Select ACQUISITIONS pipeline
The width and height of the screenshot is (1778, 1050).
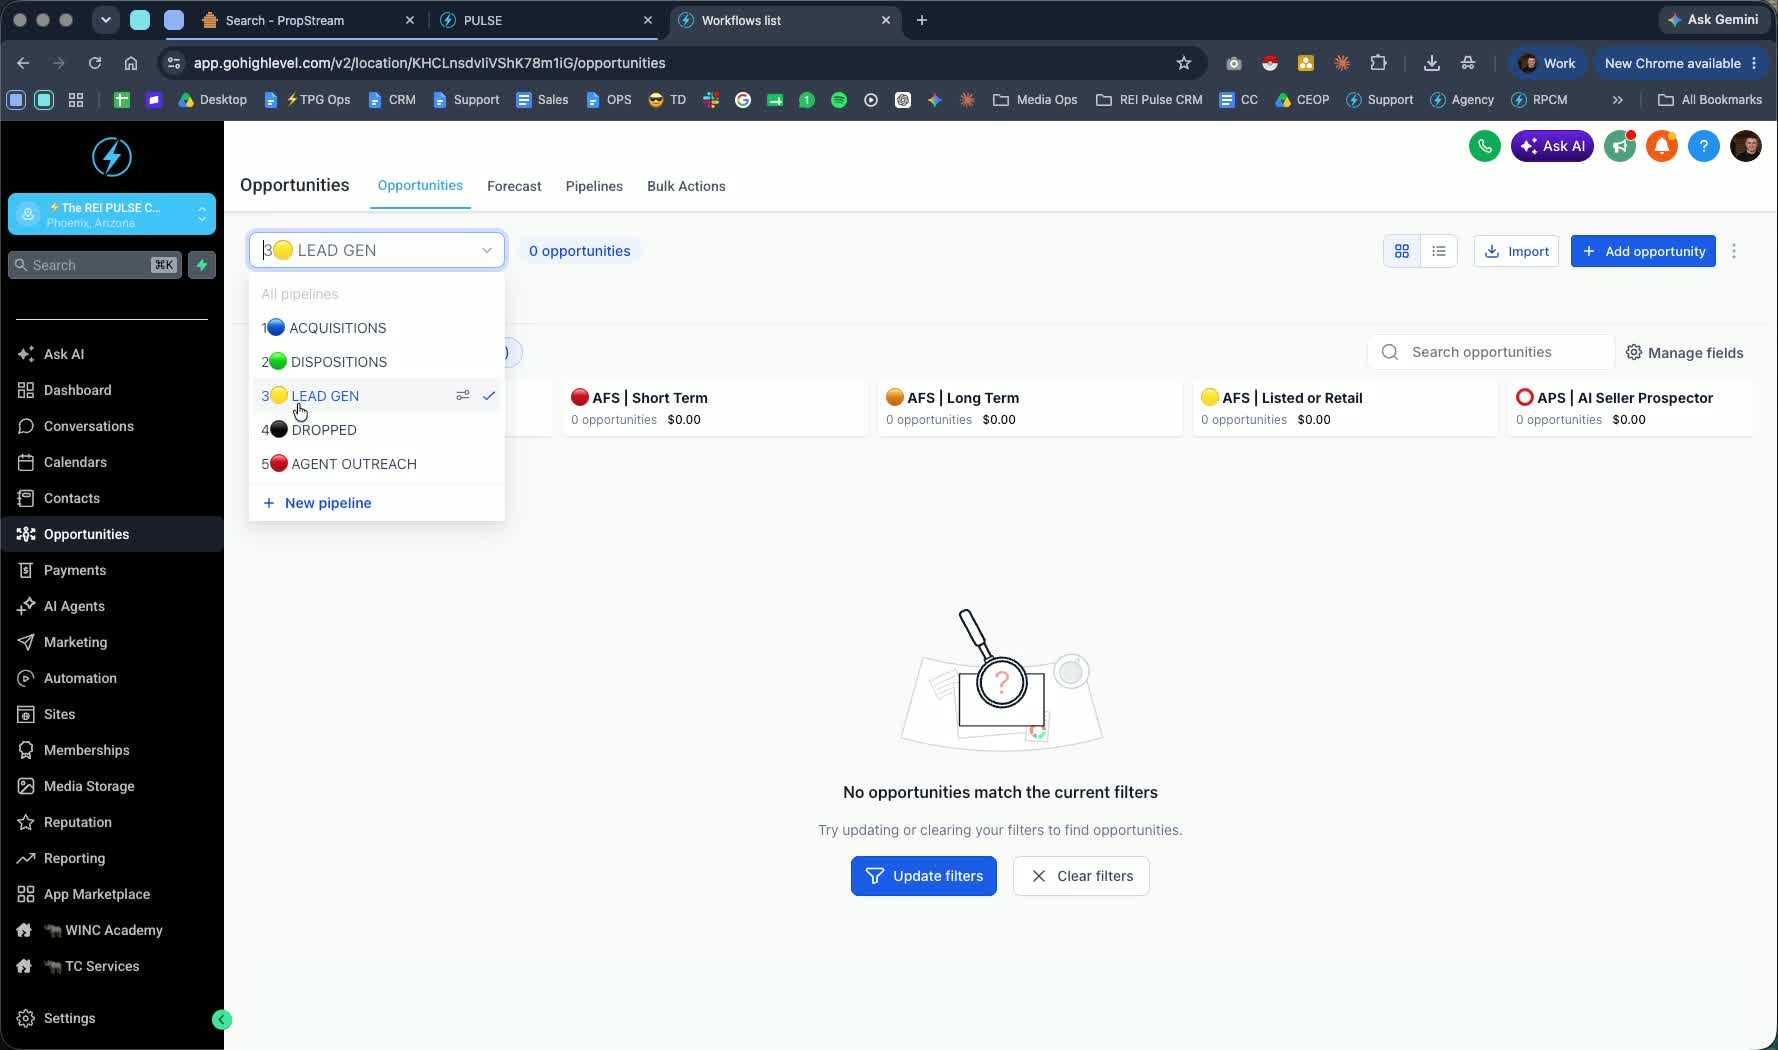click(377, 328)
